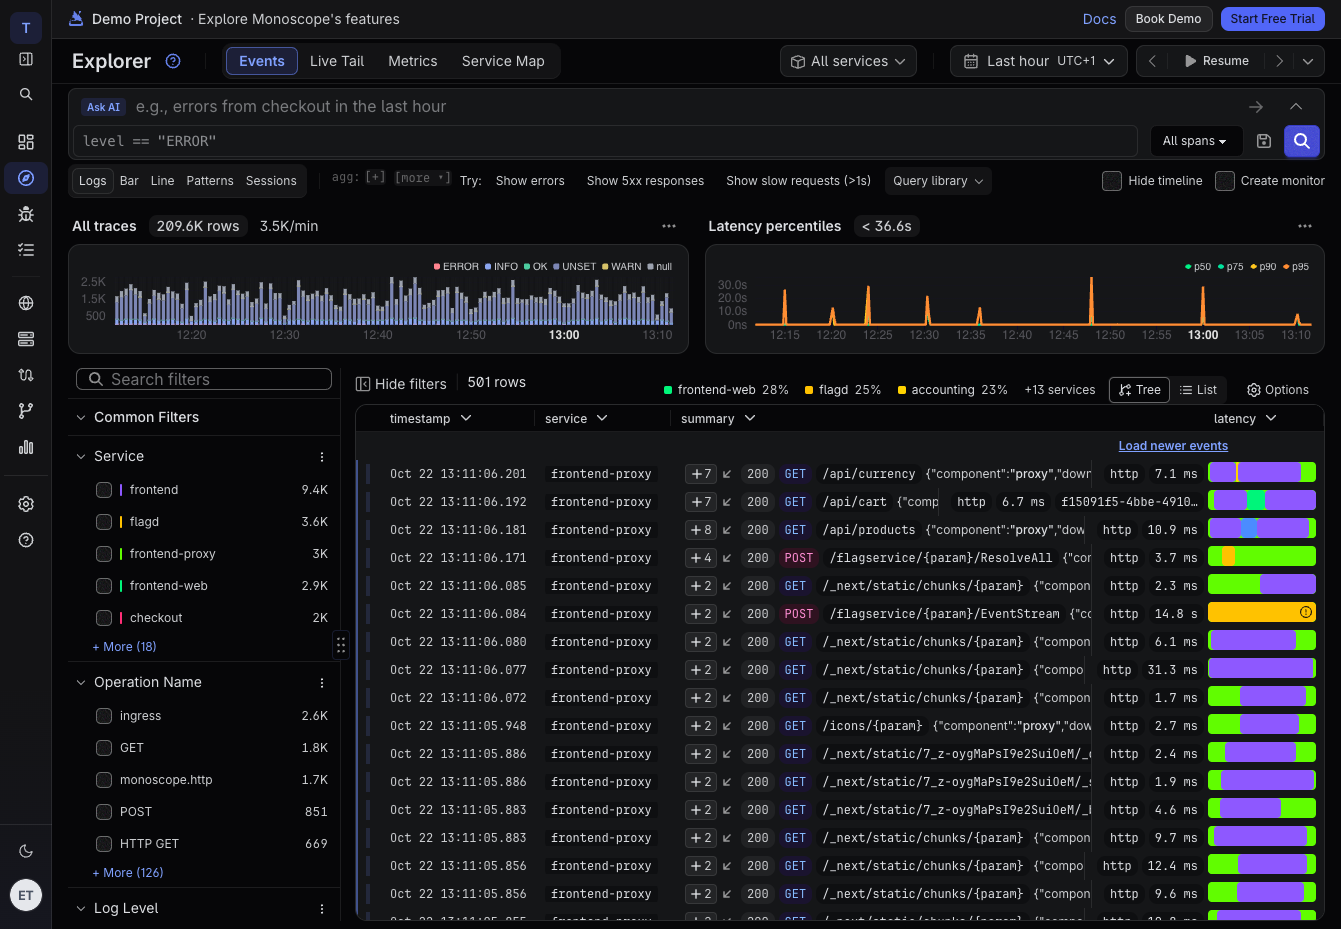1341x929 pixels.
Task: Collapse the Ask AI bar with up chevron
Action: click(x=1296, y=106)
